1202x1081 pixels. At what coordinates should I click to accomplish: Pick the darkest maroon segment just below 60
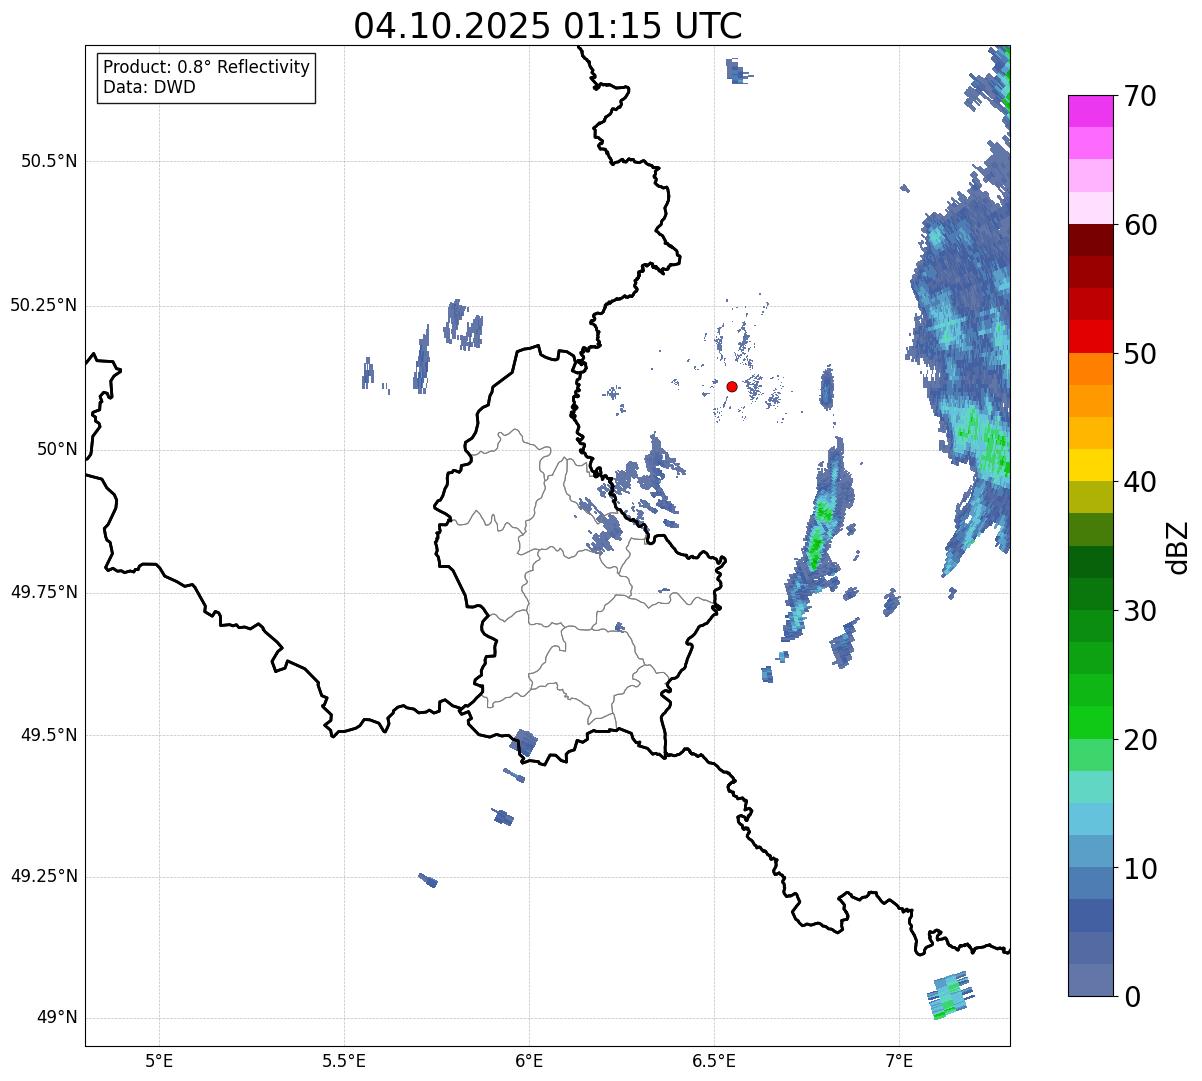1090,240
